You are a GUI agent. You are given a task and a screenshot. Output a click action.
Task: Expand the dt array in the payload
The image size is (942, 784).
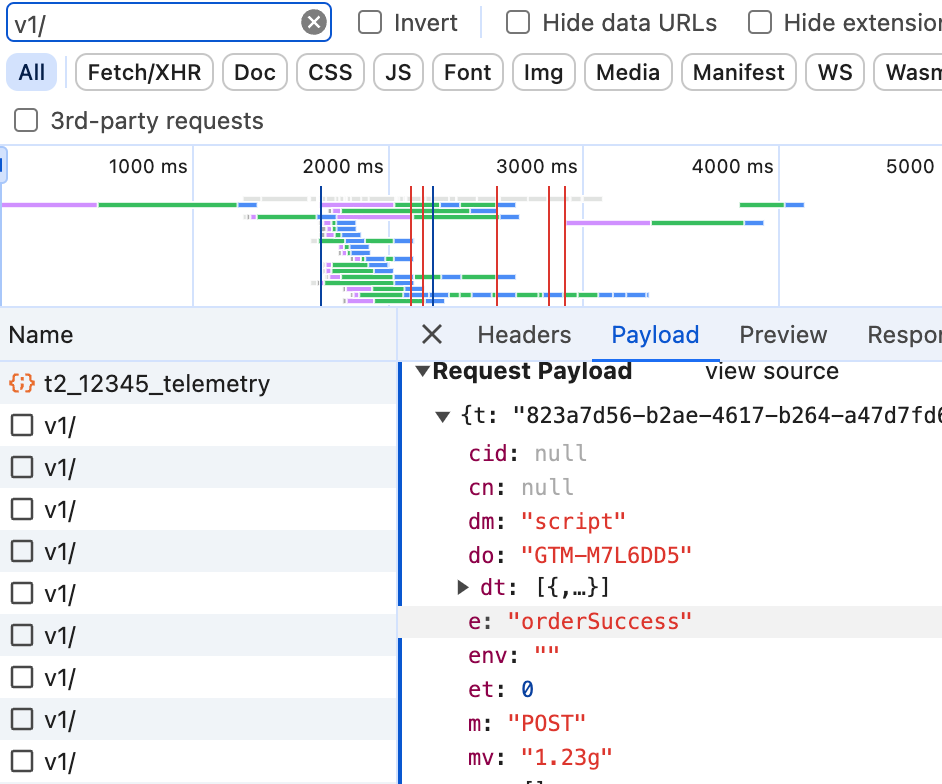(461, 587)
